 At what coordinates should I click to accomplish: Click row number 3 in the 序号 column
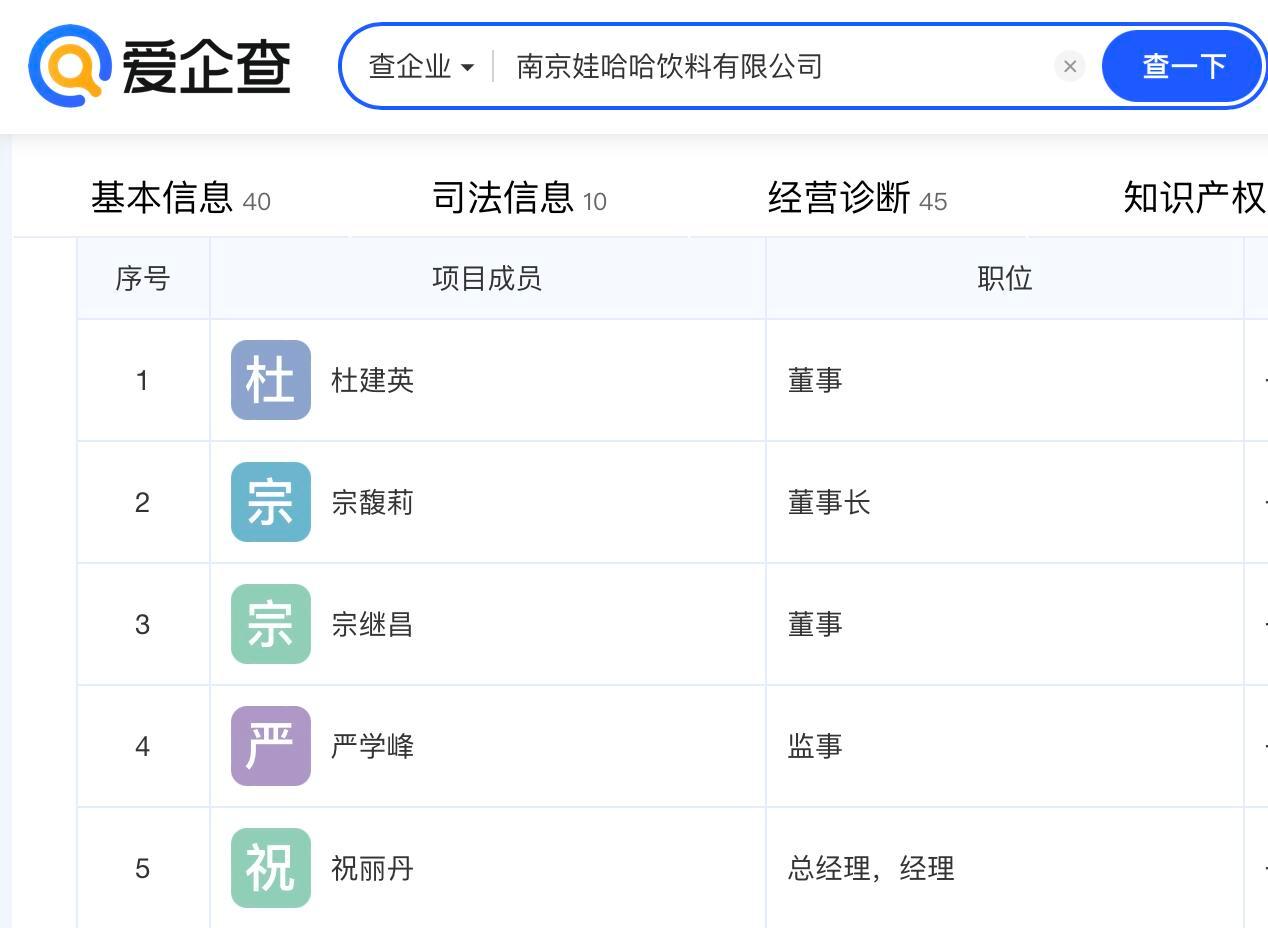pyautogui.click(x=142, y=624)
